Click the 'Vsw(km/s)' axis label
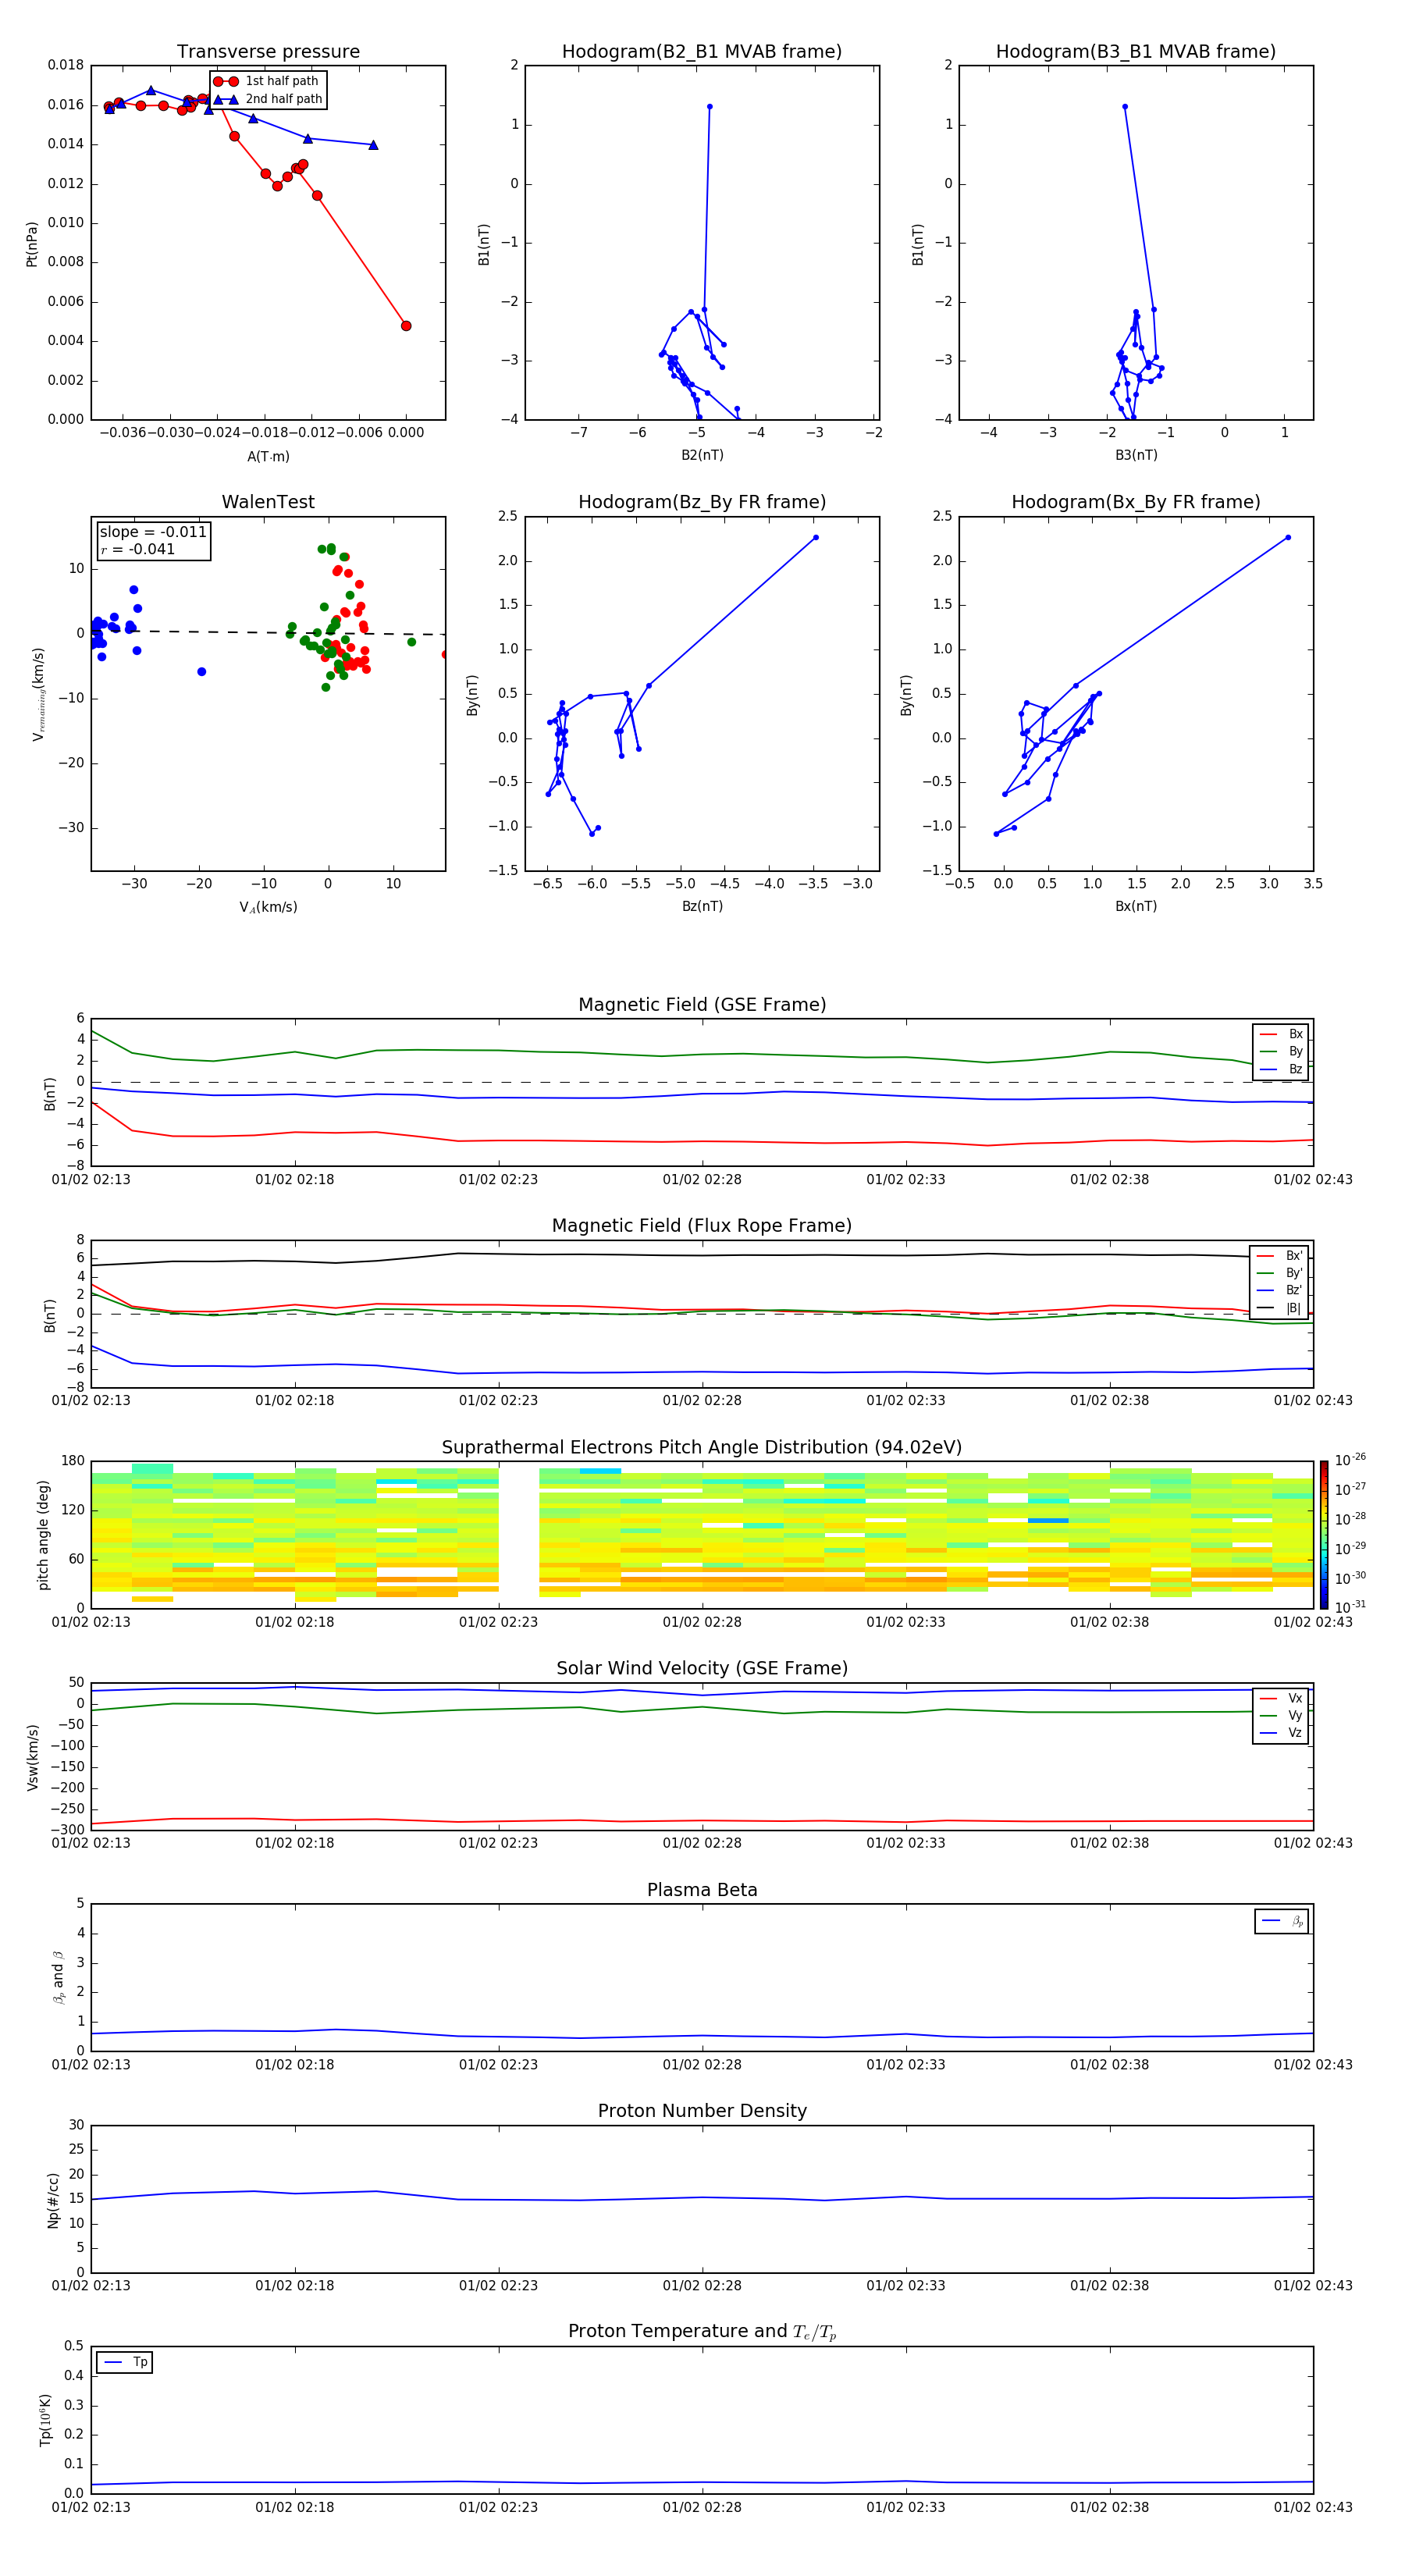The image size is (1405, 2576). (32, 1757)
